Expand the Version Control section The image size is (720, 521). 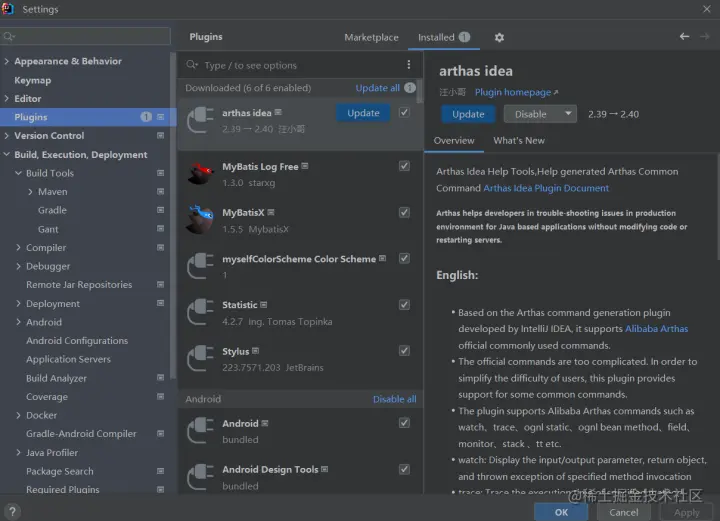tap(6, 135)
